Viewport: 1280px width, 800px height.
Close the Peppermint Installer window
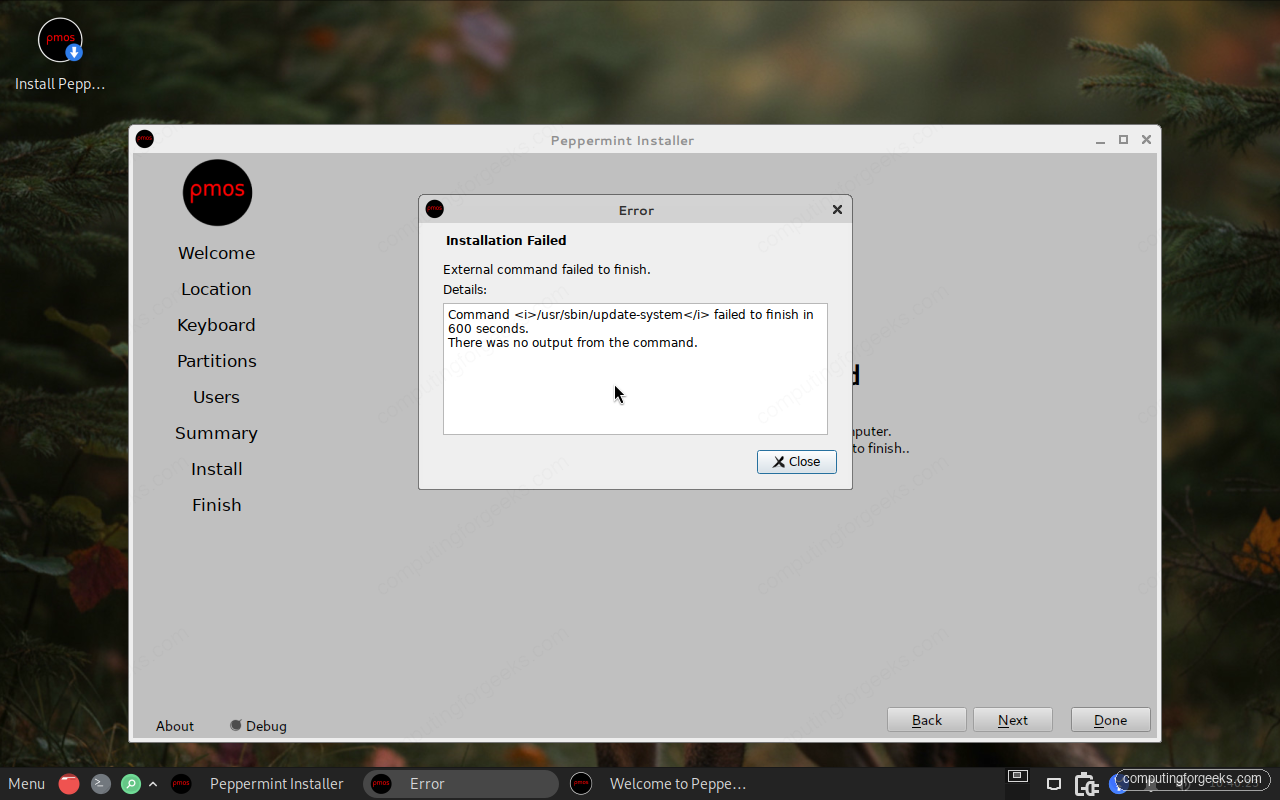(1146, 140)
